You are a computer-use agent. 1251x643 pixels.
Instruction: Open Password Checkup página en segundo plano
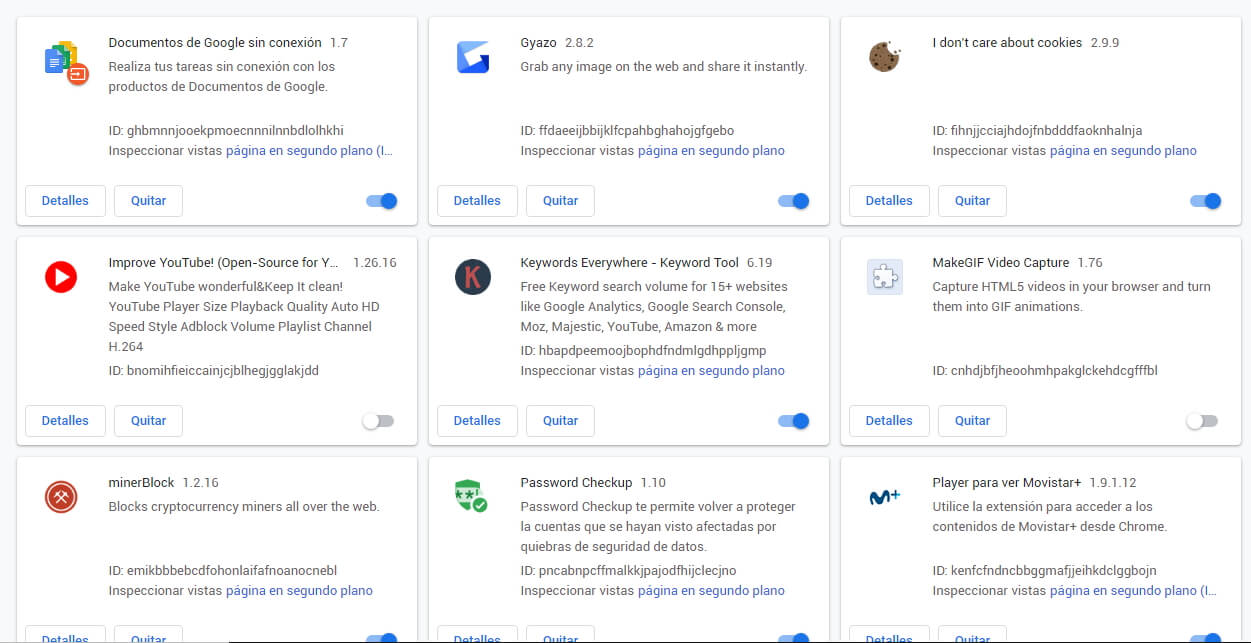click(711, 591)
